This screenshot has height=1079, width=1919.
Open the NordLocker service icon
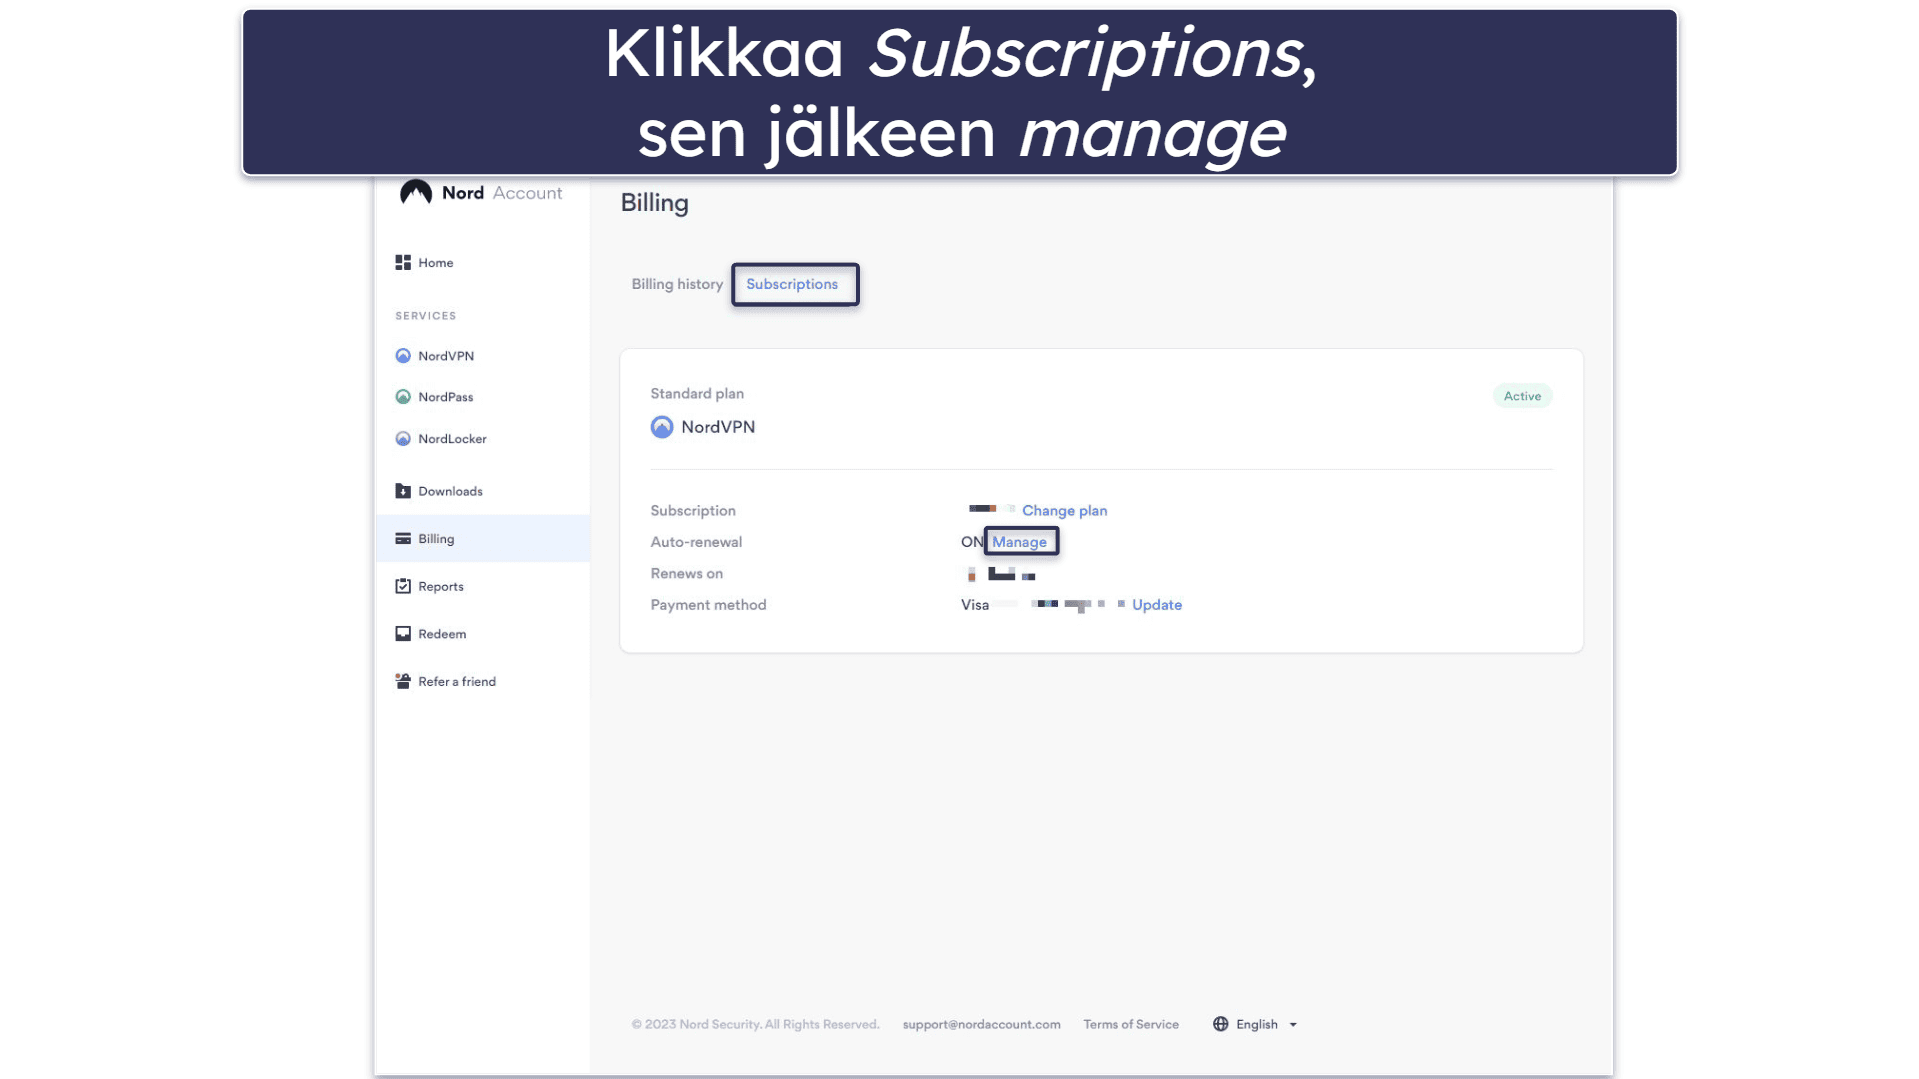[403, 439]
